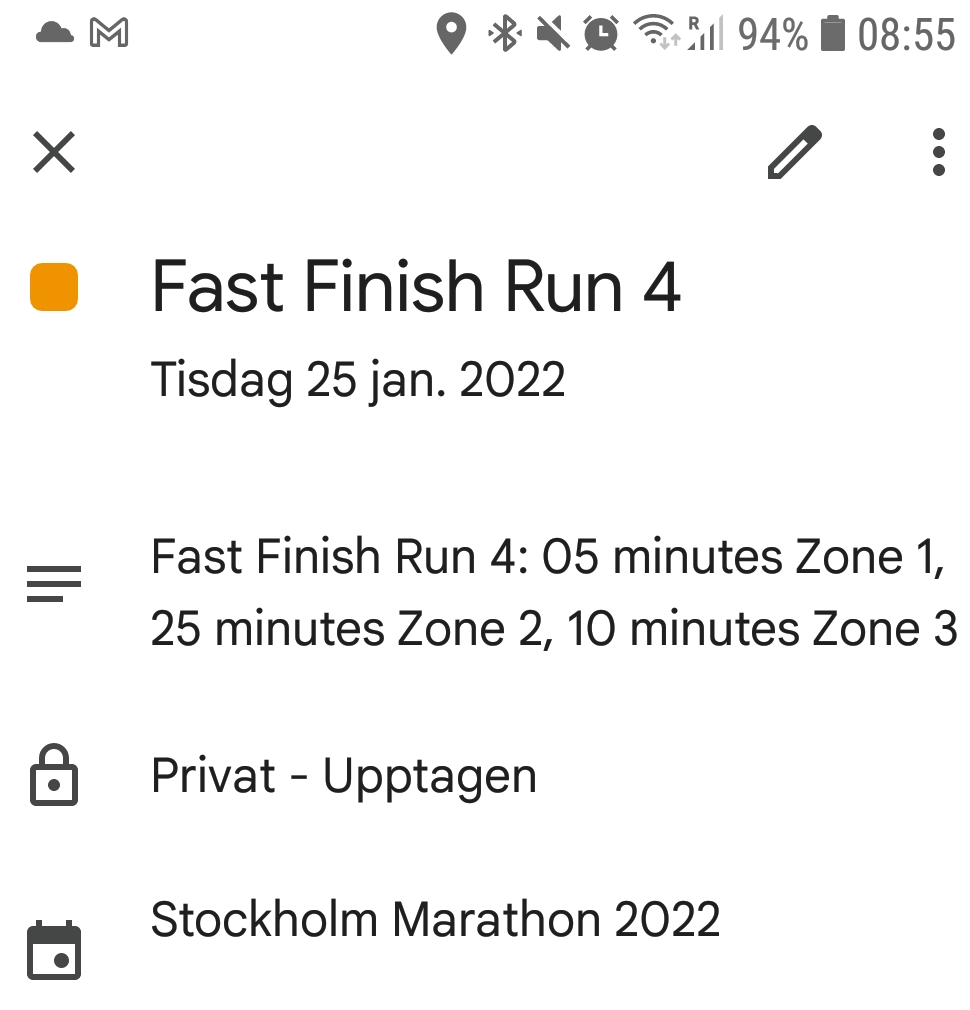Close the event details view
Viewport: 970px width, 1010px height.
(x=54, y=153)
